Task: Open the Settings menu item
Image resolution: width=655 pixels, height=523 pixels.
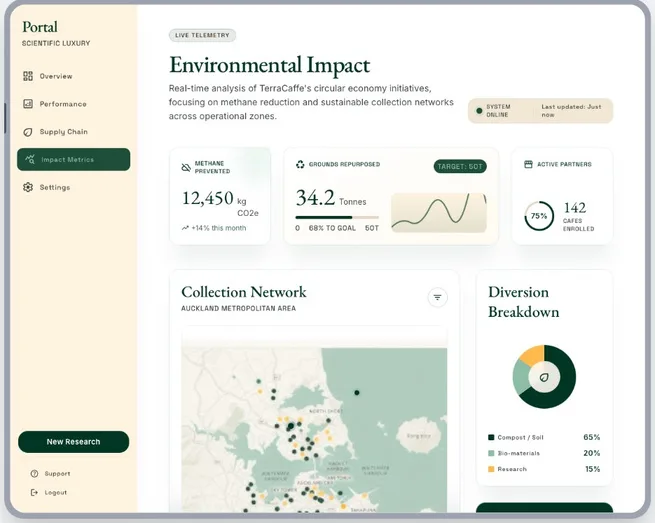Action: coord(74,187)
